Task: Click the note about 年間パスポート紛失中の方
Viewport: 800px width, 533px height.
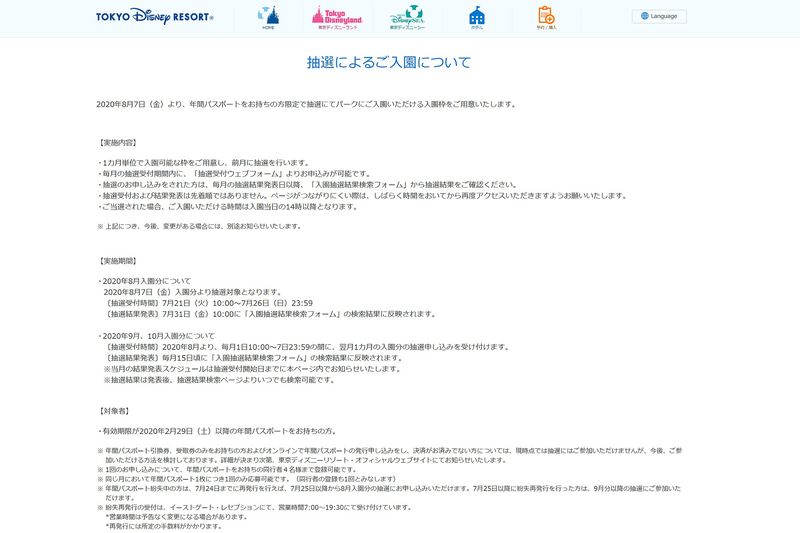Action: click(x=389, y=493)
